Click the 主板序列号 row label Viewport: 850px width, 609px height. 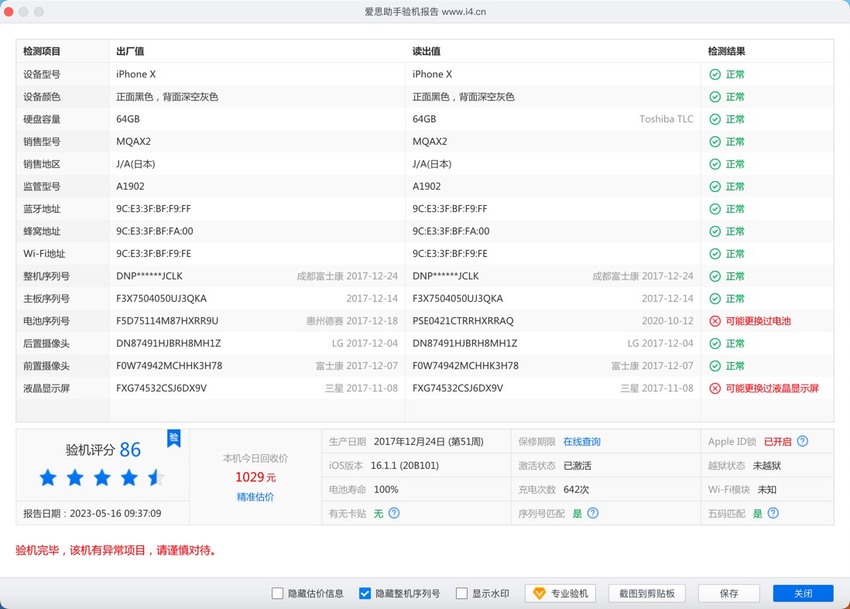pos(47,299)
